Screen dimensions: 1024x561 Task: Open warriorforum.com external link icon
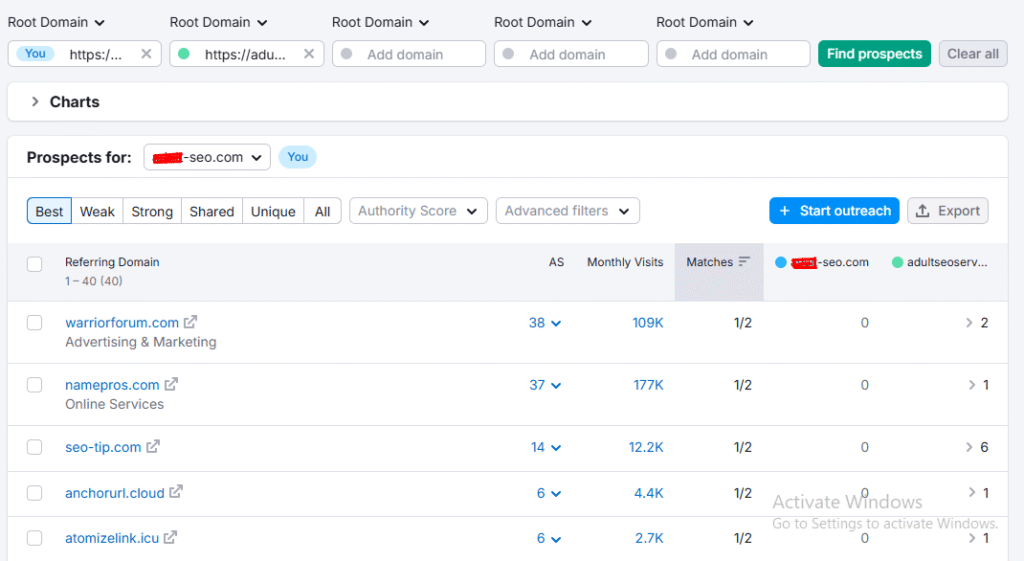pyautogui.click(x=190, y=322)
